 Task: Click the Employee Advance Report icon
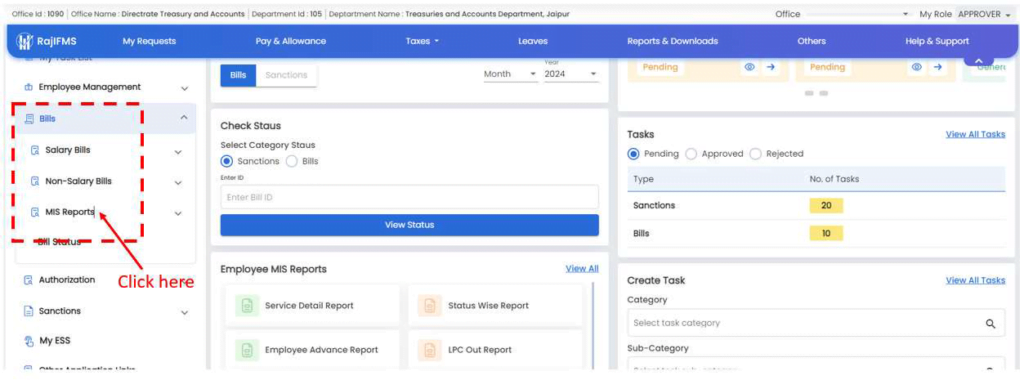click(x=247, y=350)
